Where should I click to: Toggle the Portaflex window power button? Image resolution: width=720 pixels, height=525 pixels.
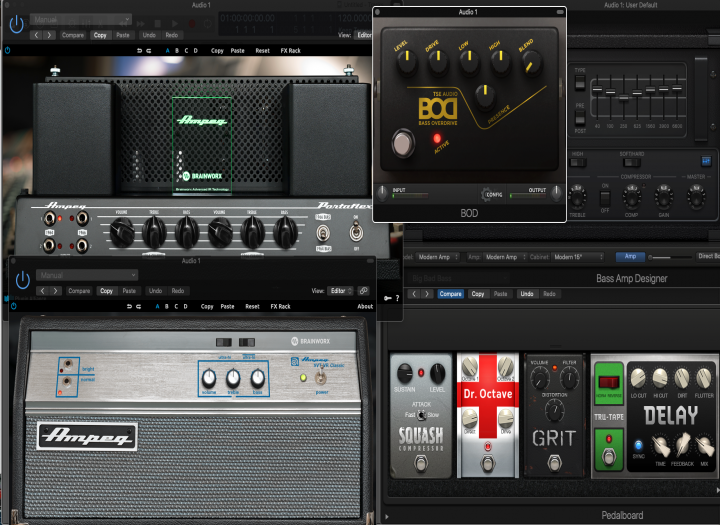(x=17, y=25)
